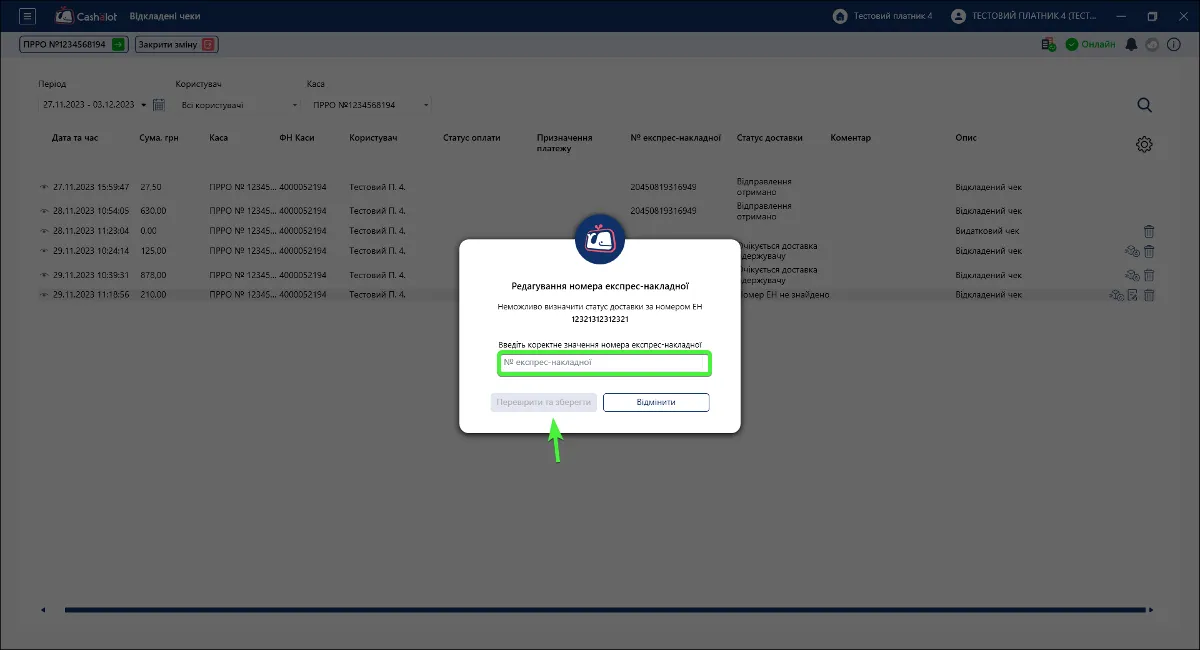Click Видатковий чек description cell
Screen dimensions: 1200x650
tap(988, 231)
